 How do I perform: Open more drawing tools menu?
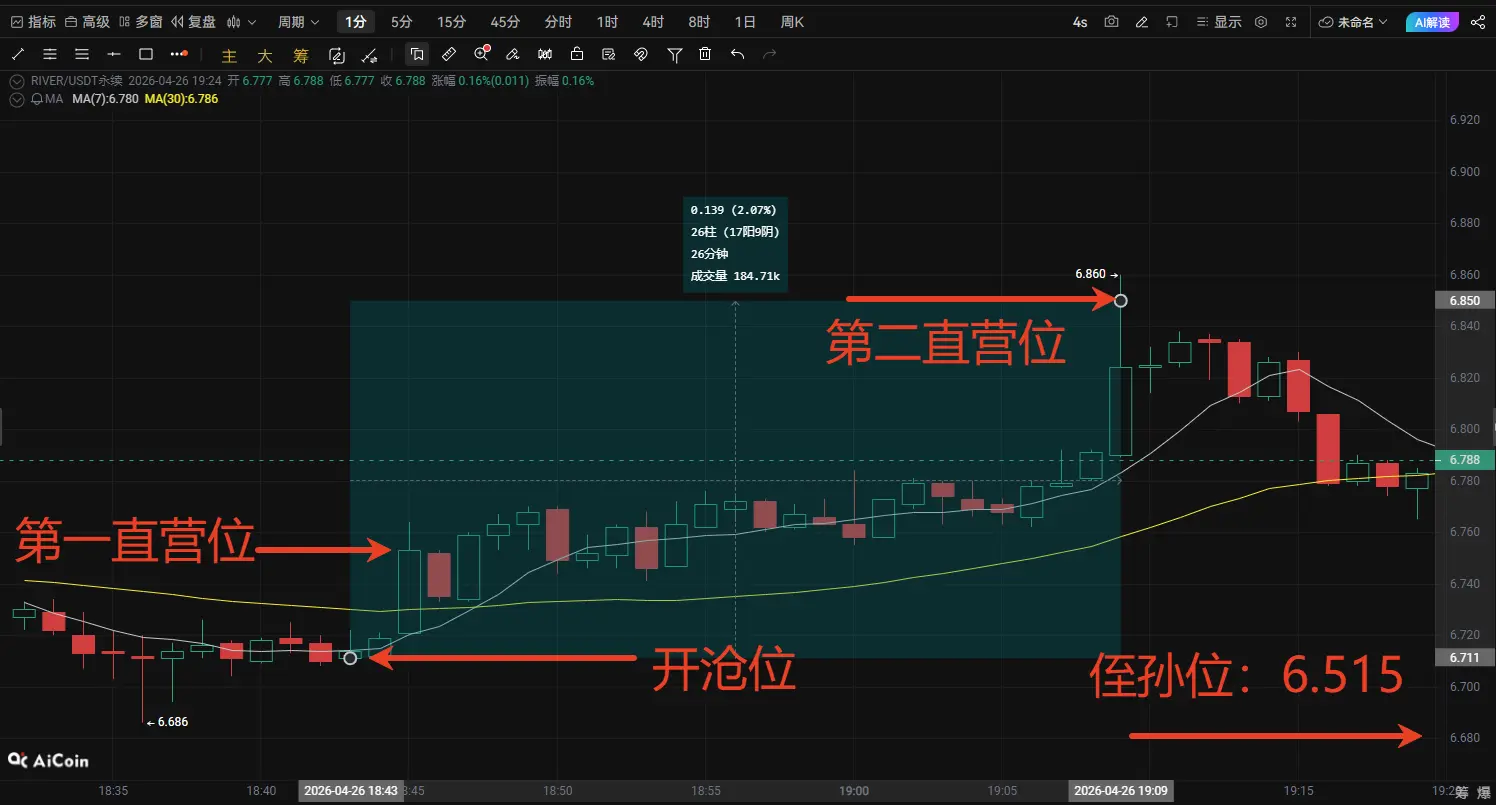click(x=179, y=54)
